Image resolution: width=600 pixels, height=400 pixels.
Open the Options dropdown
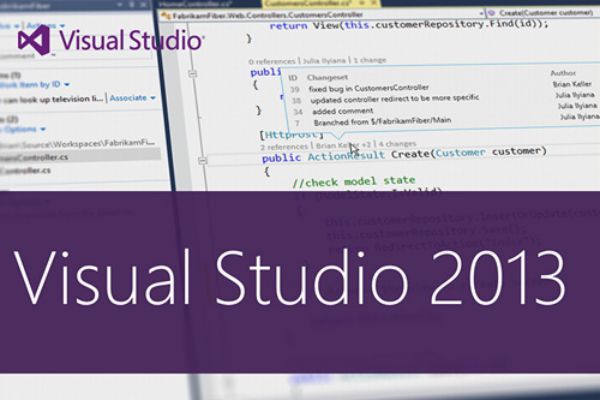point(23,129)
